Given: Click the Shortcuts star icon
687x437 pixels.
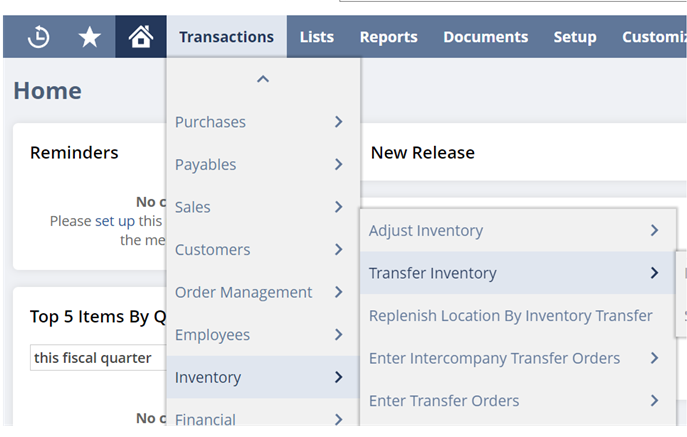Looking at the screenshot, I should [x=90, y=37].
